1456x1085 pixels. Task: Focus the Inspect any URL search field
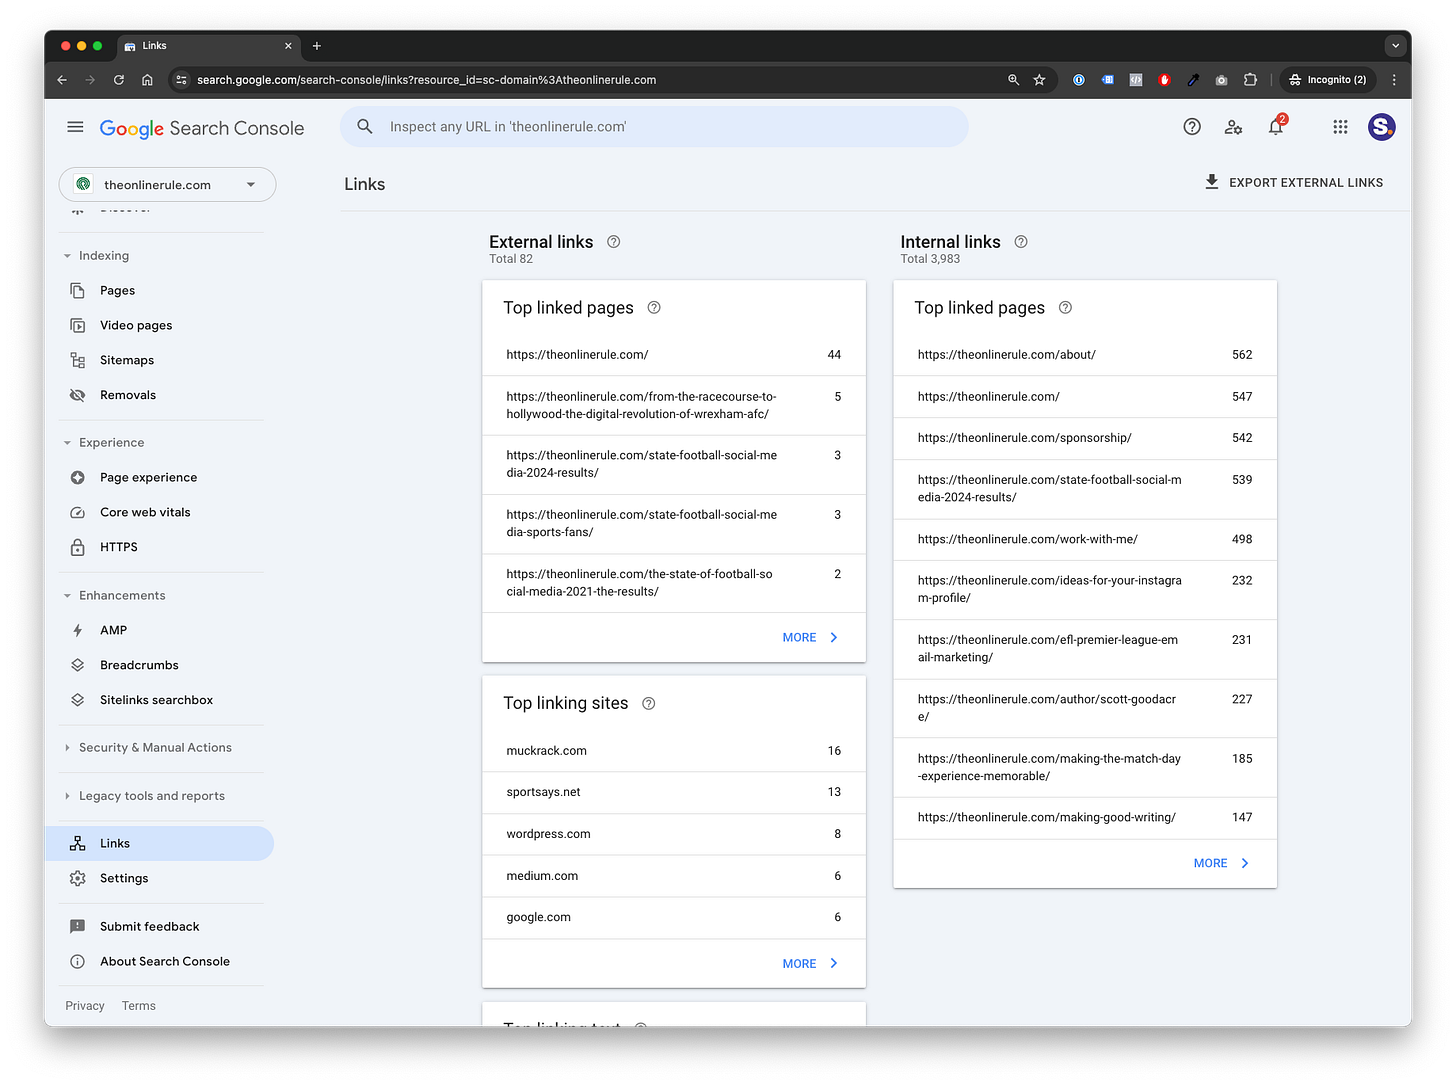tap(654, 127)
